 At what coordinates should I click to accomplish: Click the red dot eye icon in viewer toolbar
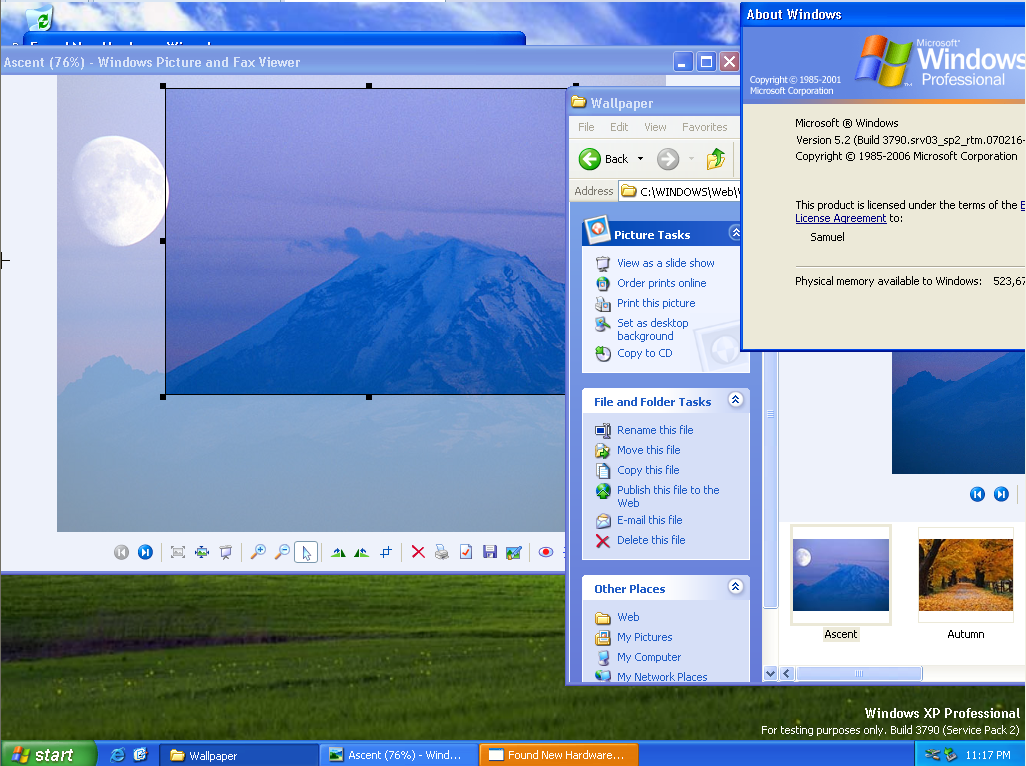click(546, 552)
